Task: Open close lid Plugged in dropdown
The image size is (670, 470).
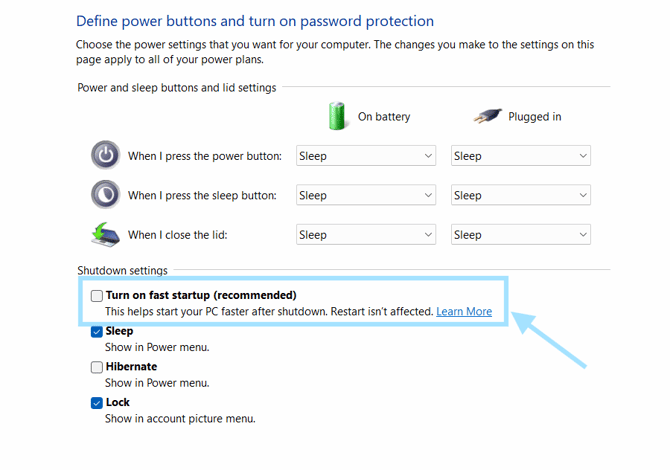Action: click(x=520, y=235)
